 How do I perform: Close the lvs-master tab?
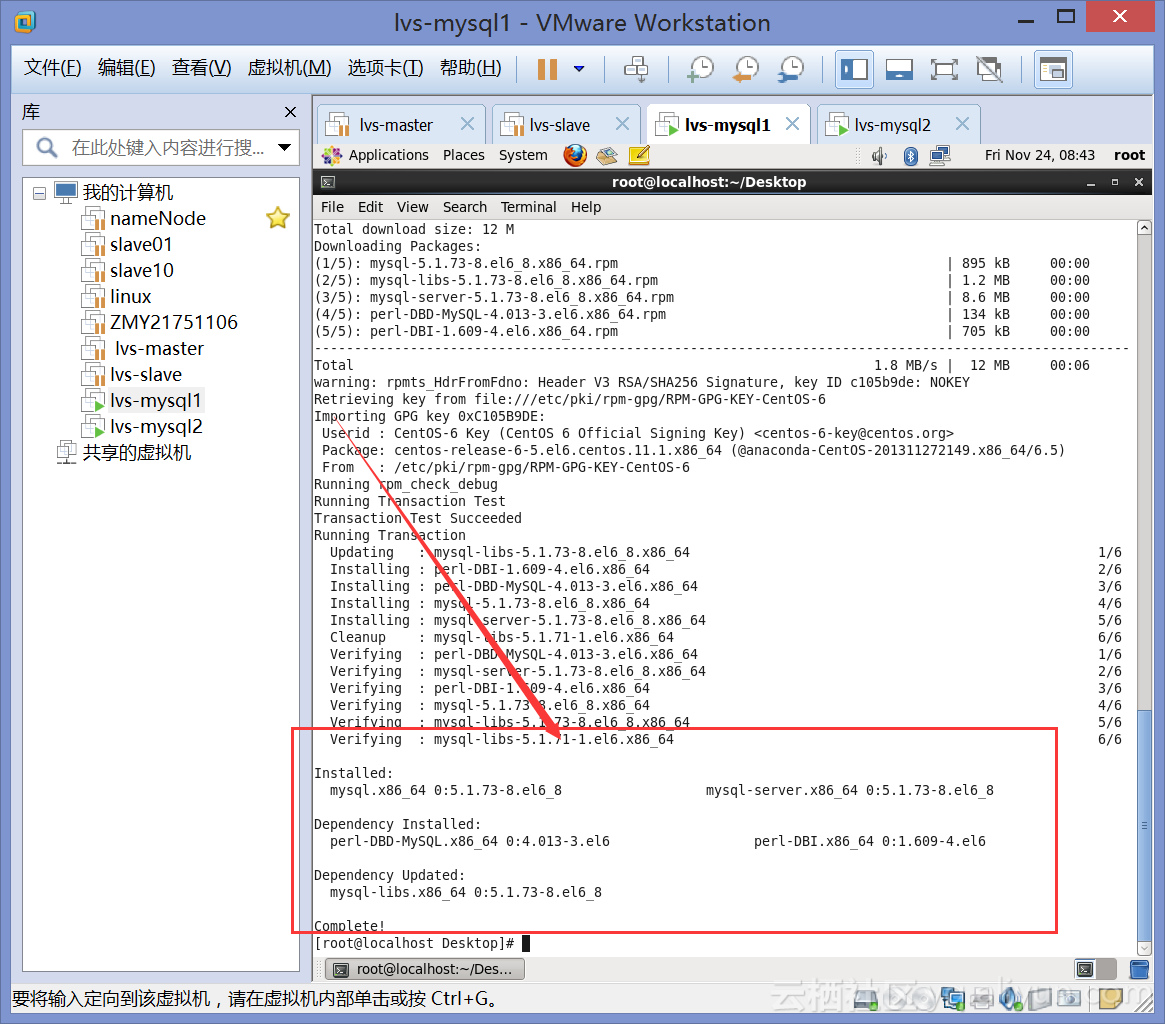[467, 124]
